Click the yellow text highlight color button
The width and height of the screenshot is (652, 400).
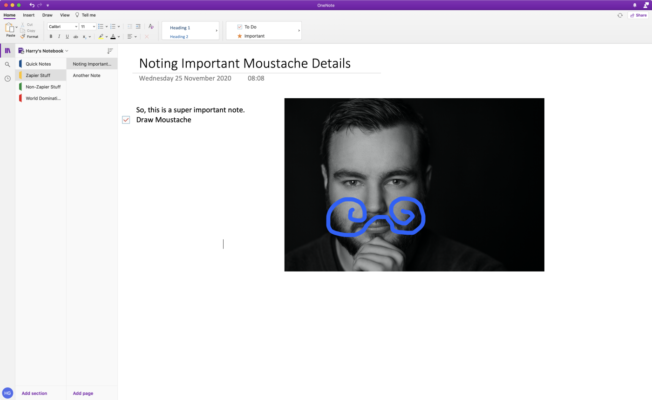101,37
